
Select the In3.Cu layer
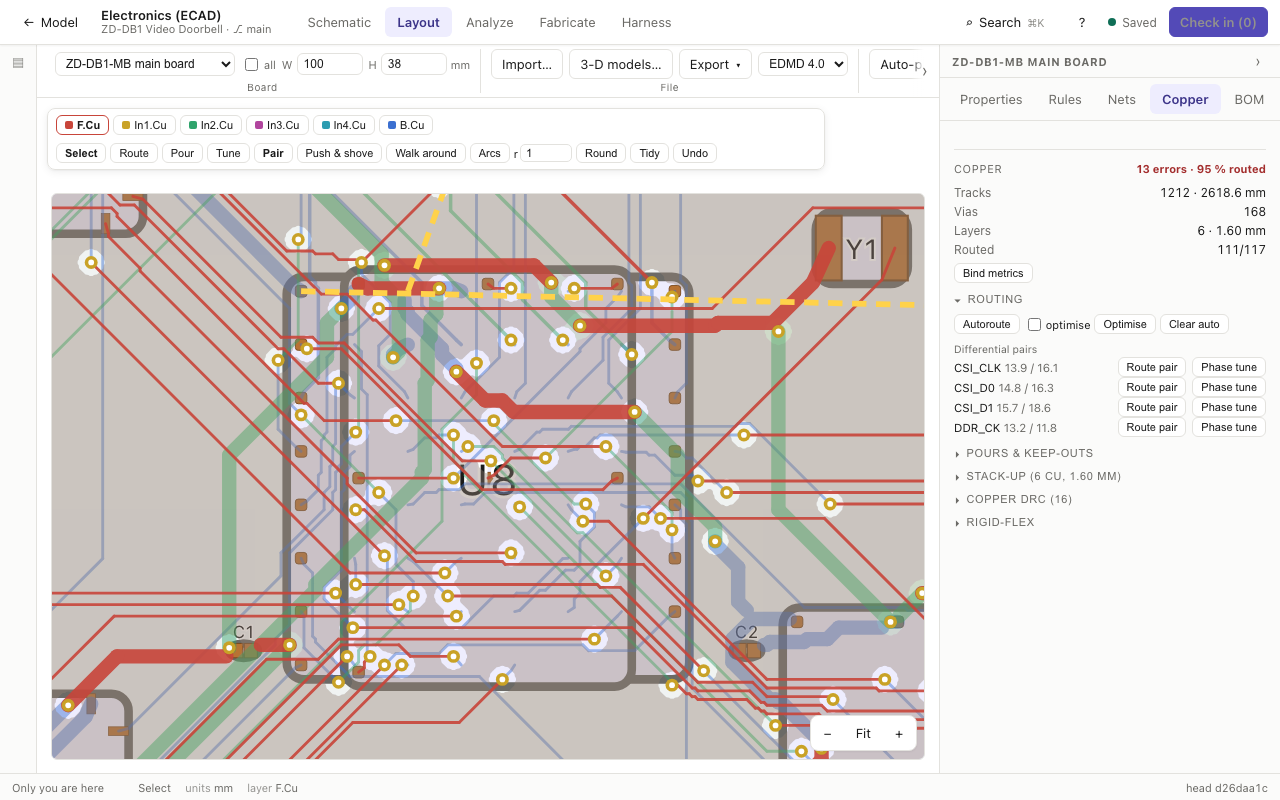[x=277, y=125]
